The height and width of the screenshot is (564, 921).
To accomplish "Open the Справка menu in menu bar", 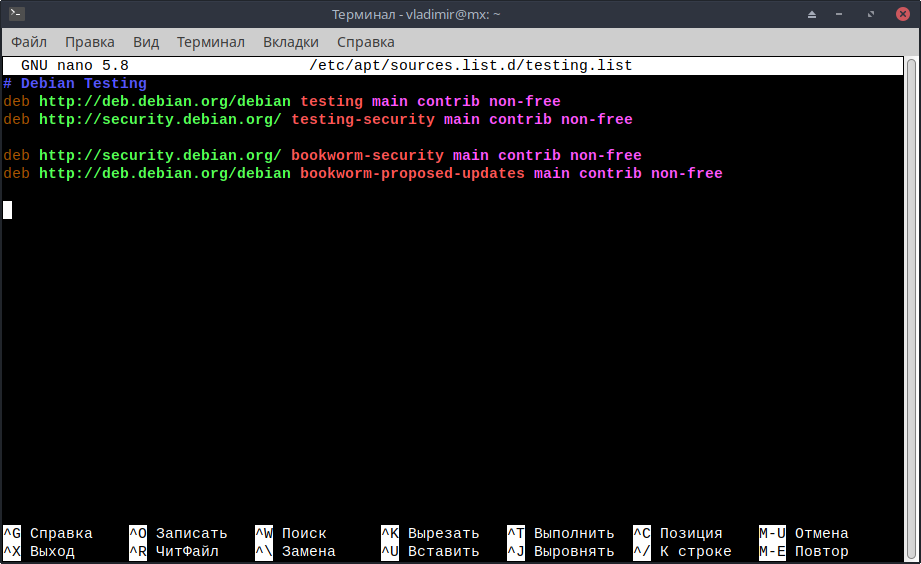I will coord(365,42).
